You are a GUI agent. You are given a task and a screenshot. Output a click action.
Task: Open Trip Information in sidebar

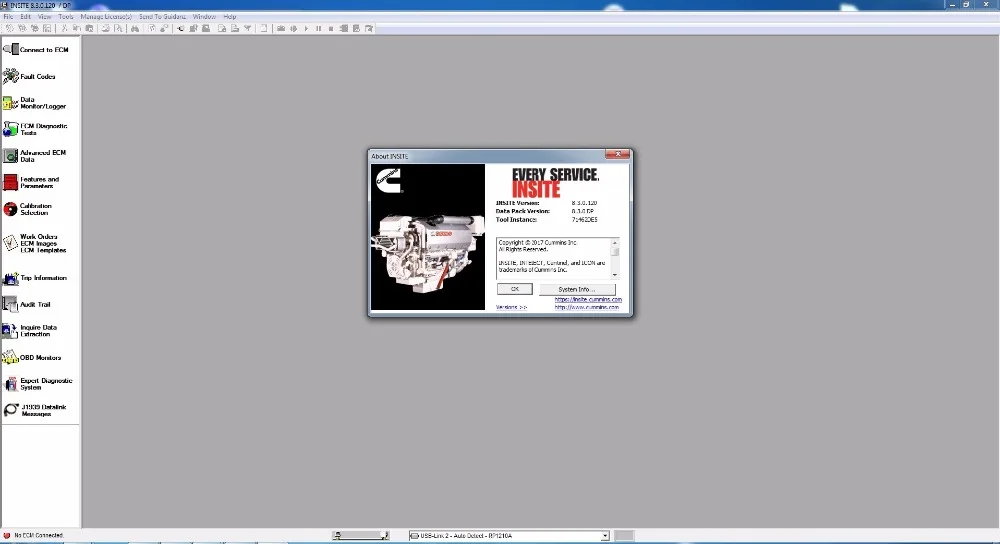[x=35, y=278]
